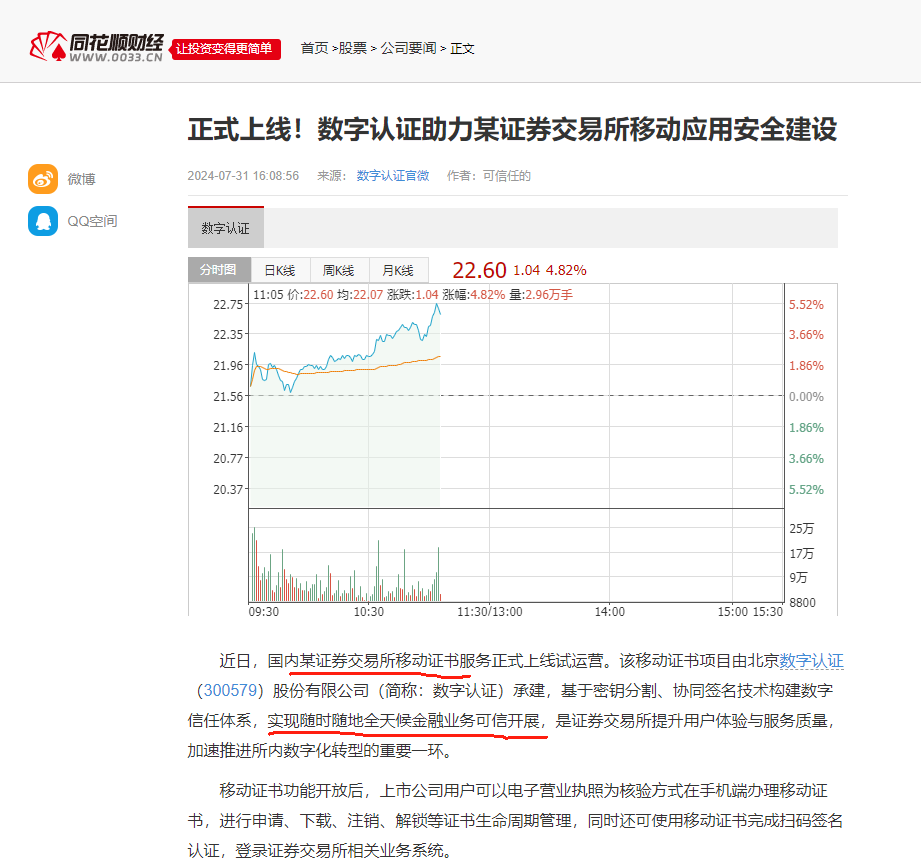Viewport: 921px width, 862px height.
Task: Click the article headline 正式上线
Action: point(512,129)
